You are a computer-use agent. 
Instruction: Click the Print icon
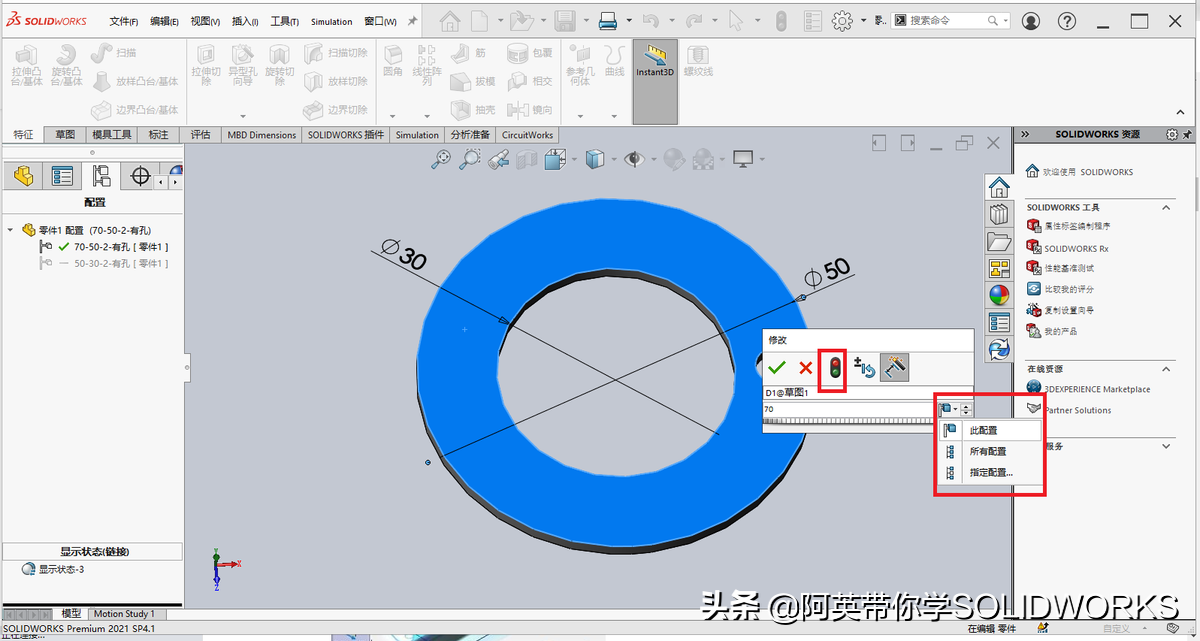click(x=607, y=21)
